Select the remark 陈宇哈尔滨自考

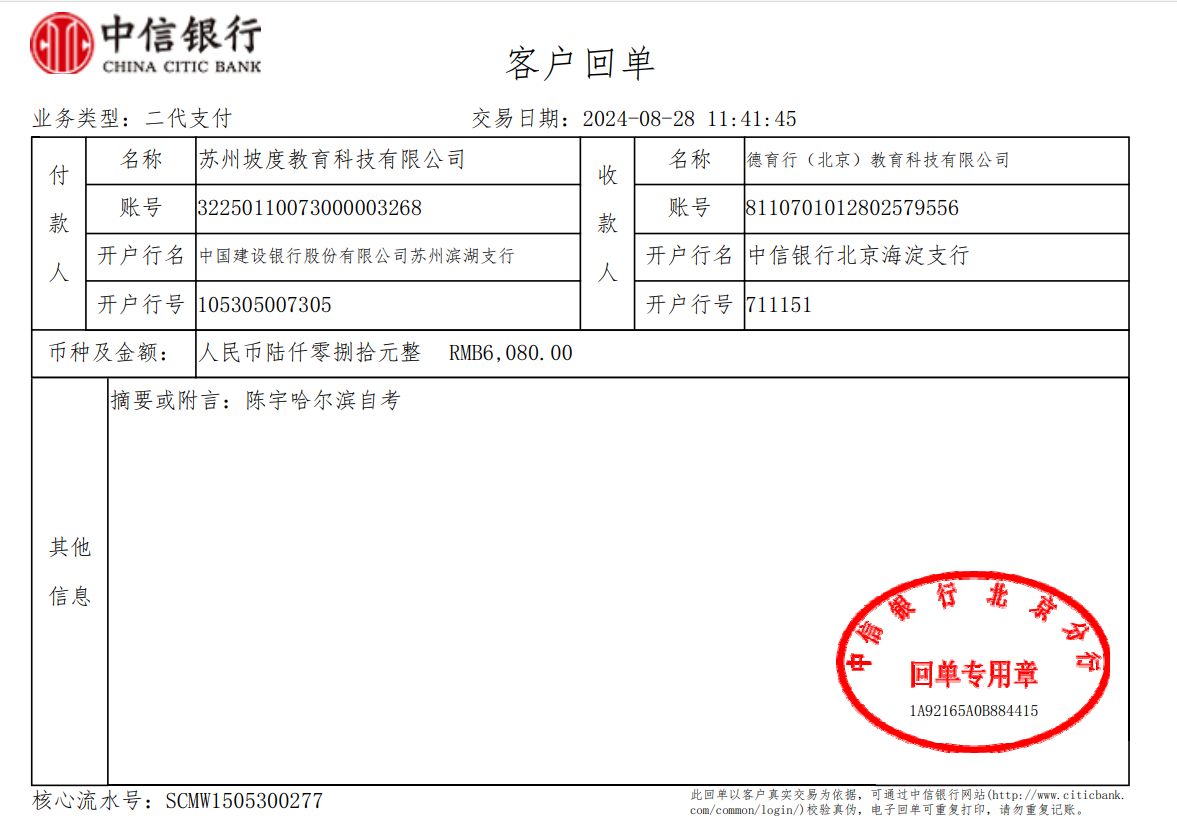pos(323,401)
